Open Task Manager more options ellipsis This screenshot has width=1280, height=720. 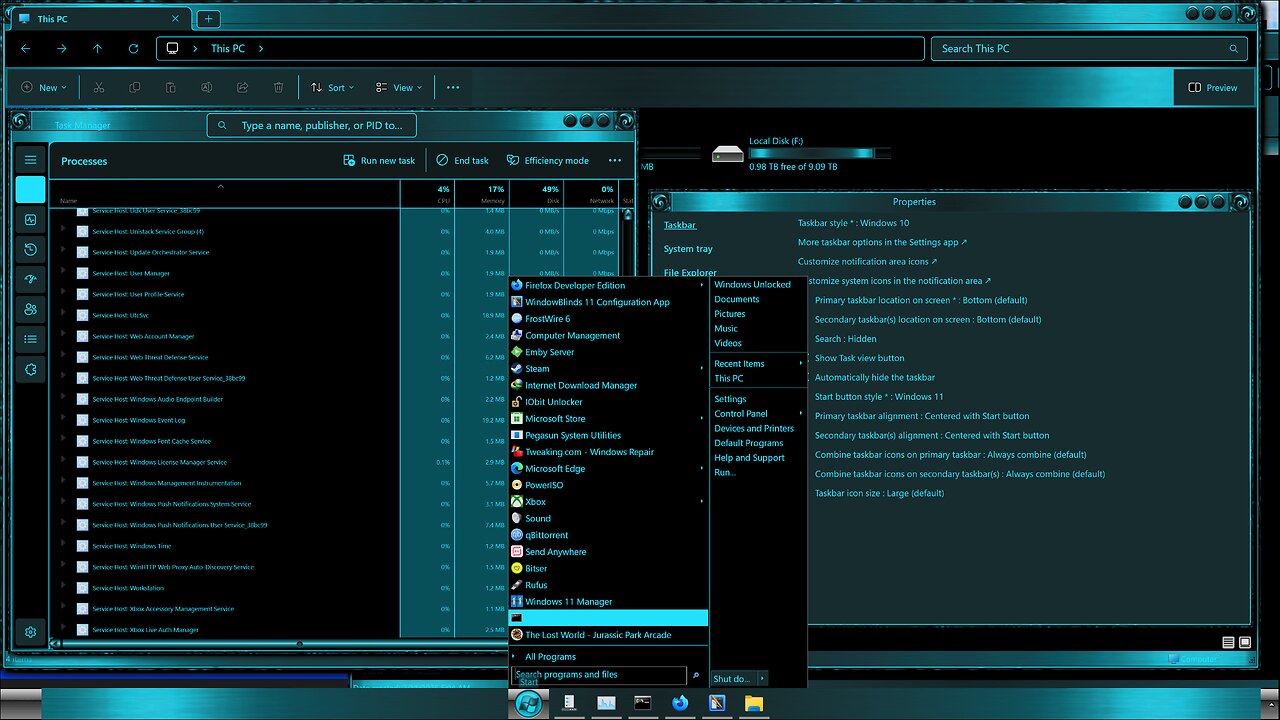point(615,160)
